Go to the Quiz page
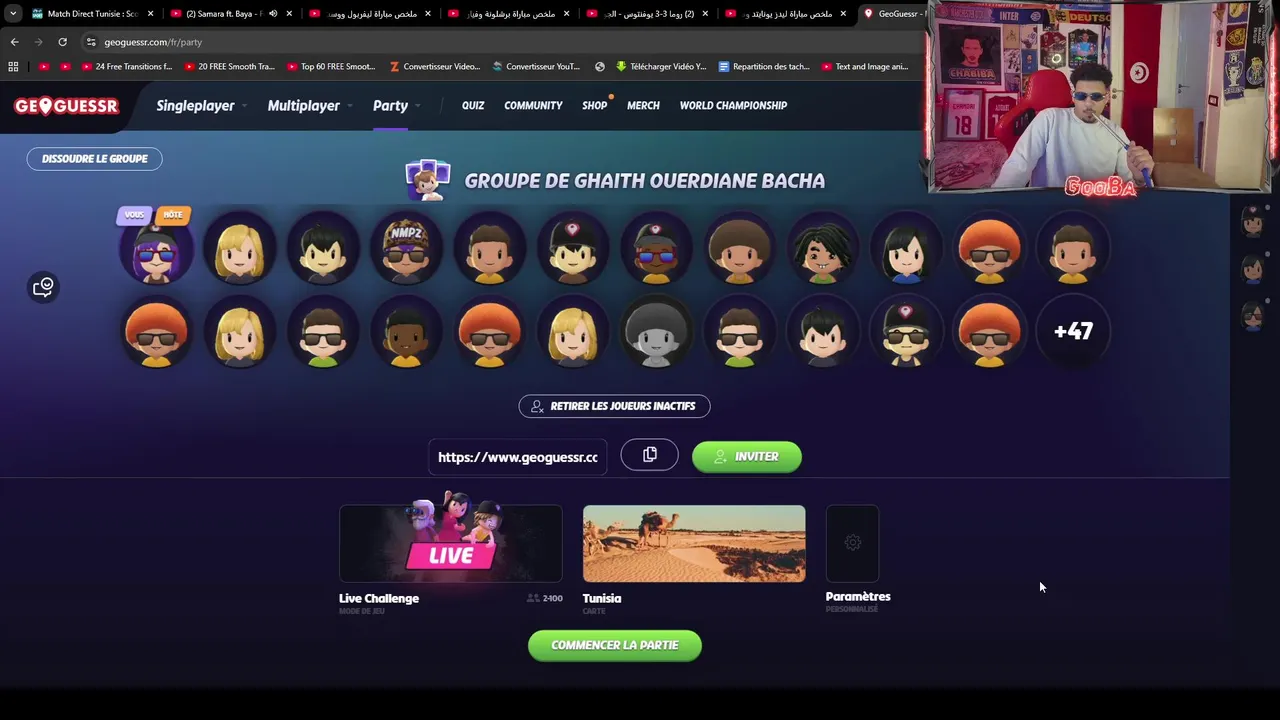The height and width of the screenshot is (720, 1280). [473, 105]
